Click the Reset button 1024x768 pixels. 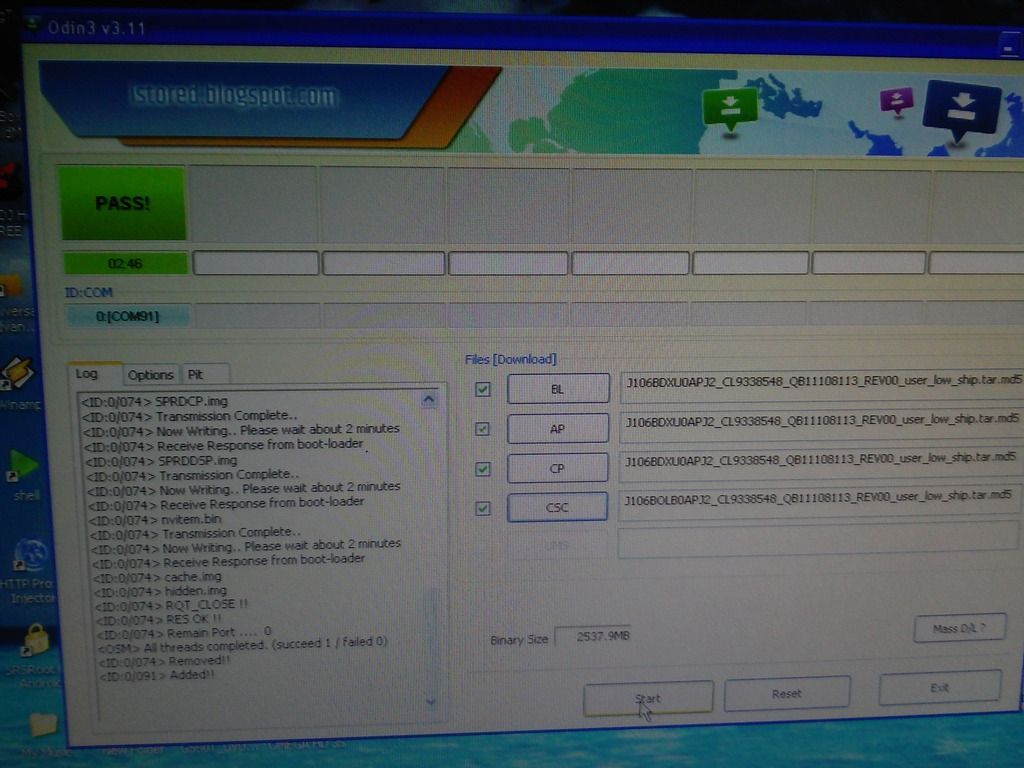(786, 693)
